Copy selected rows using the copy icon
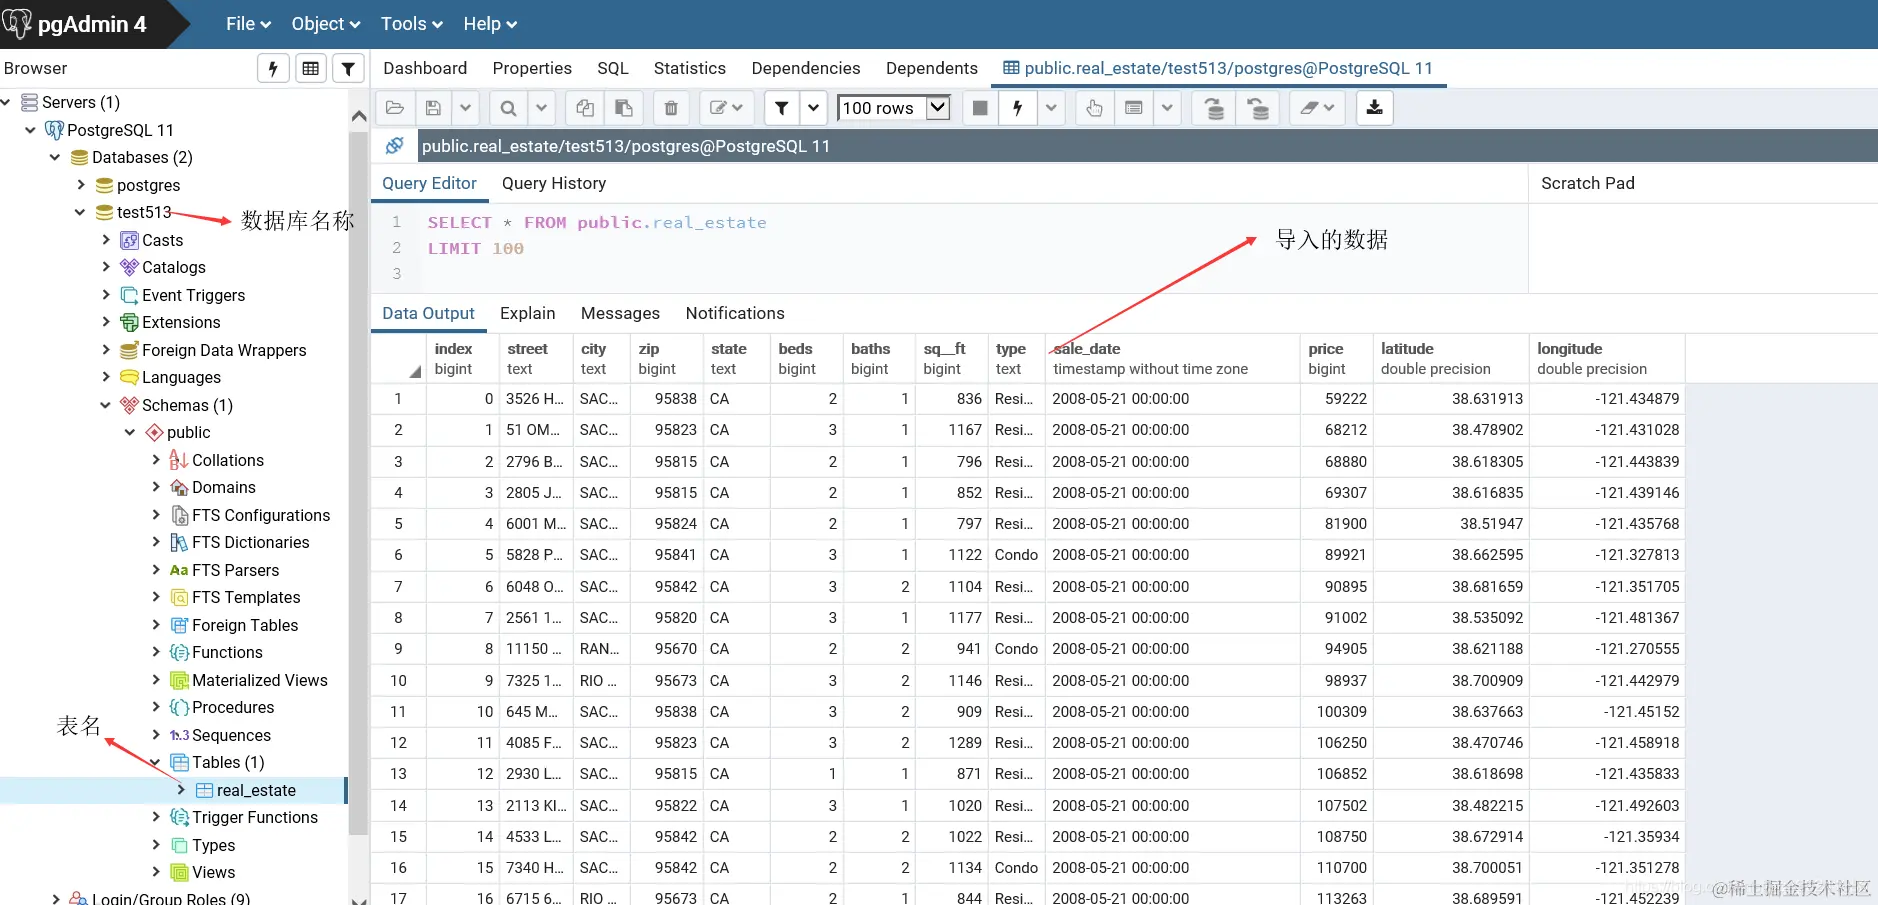 (584, 108)
